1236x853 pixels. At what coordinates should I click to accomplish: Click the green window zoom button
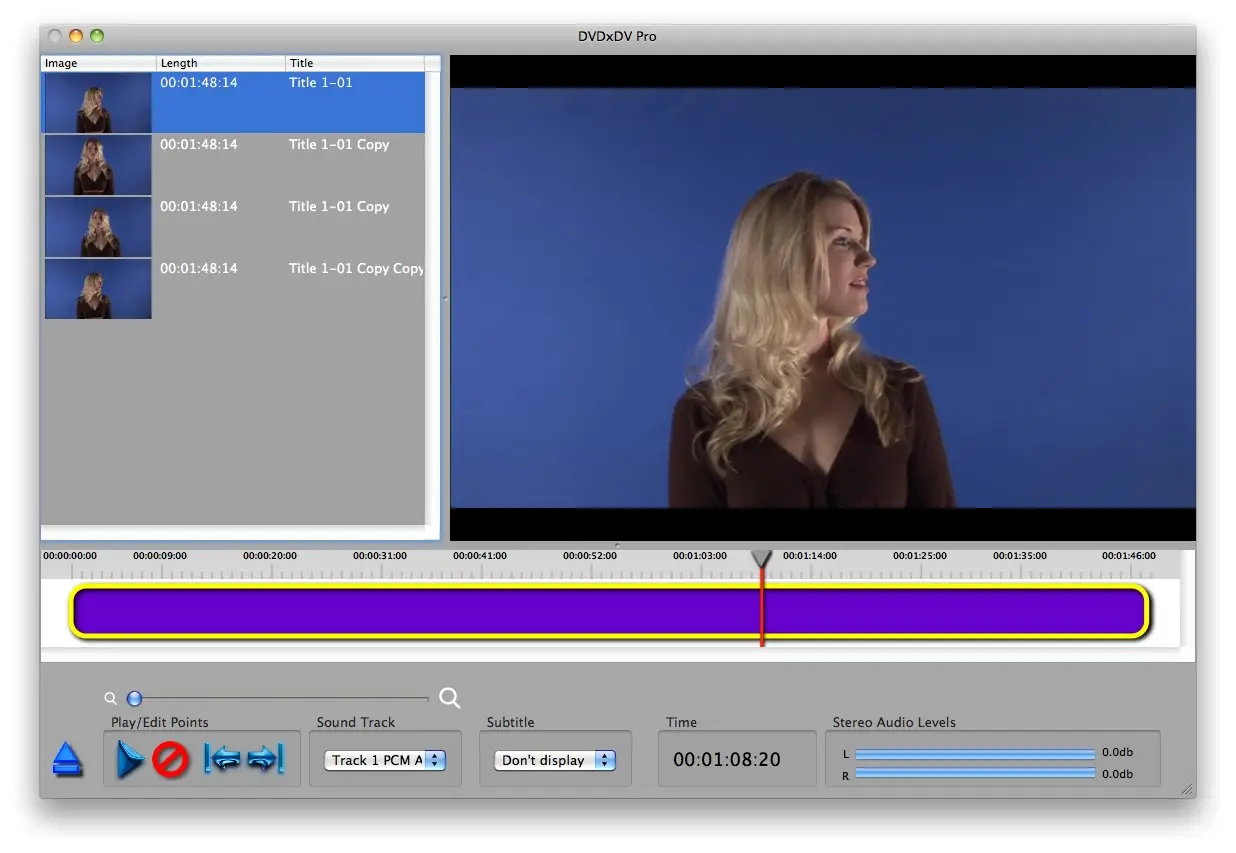(97, 36)
